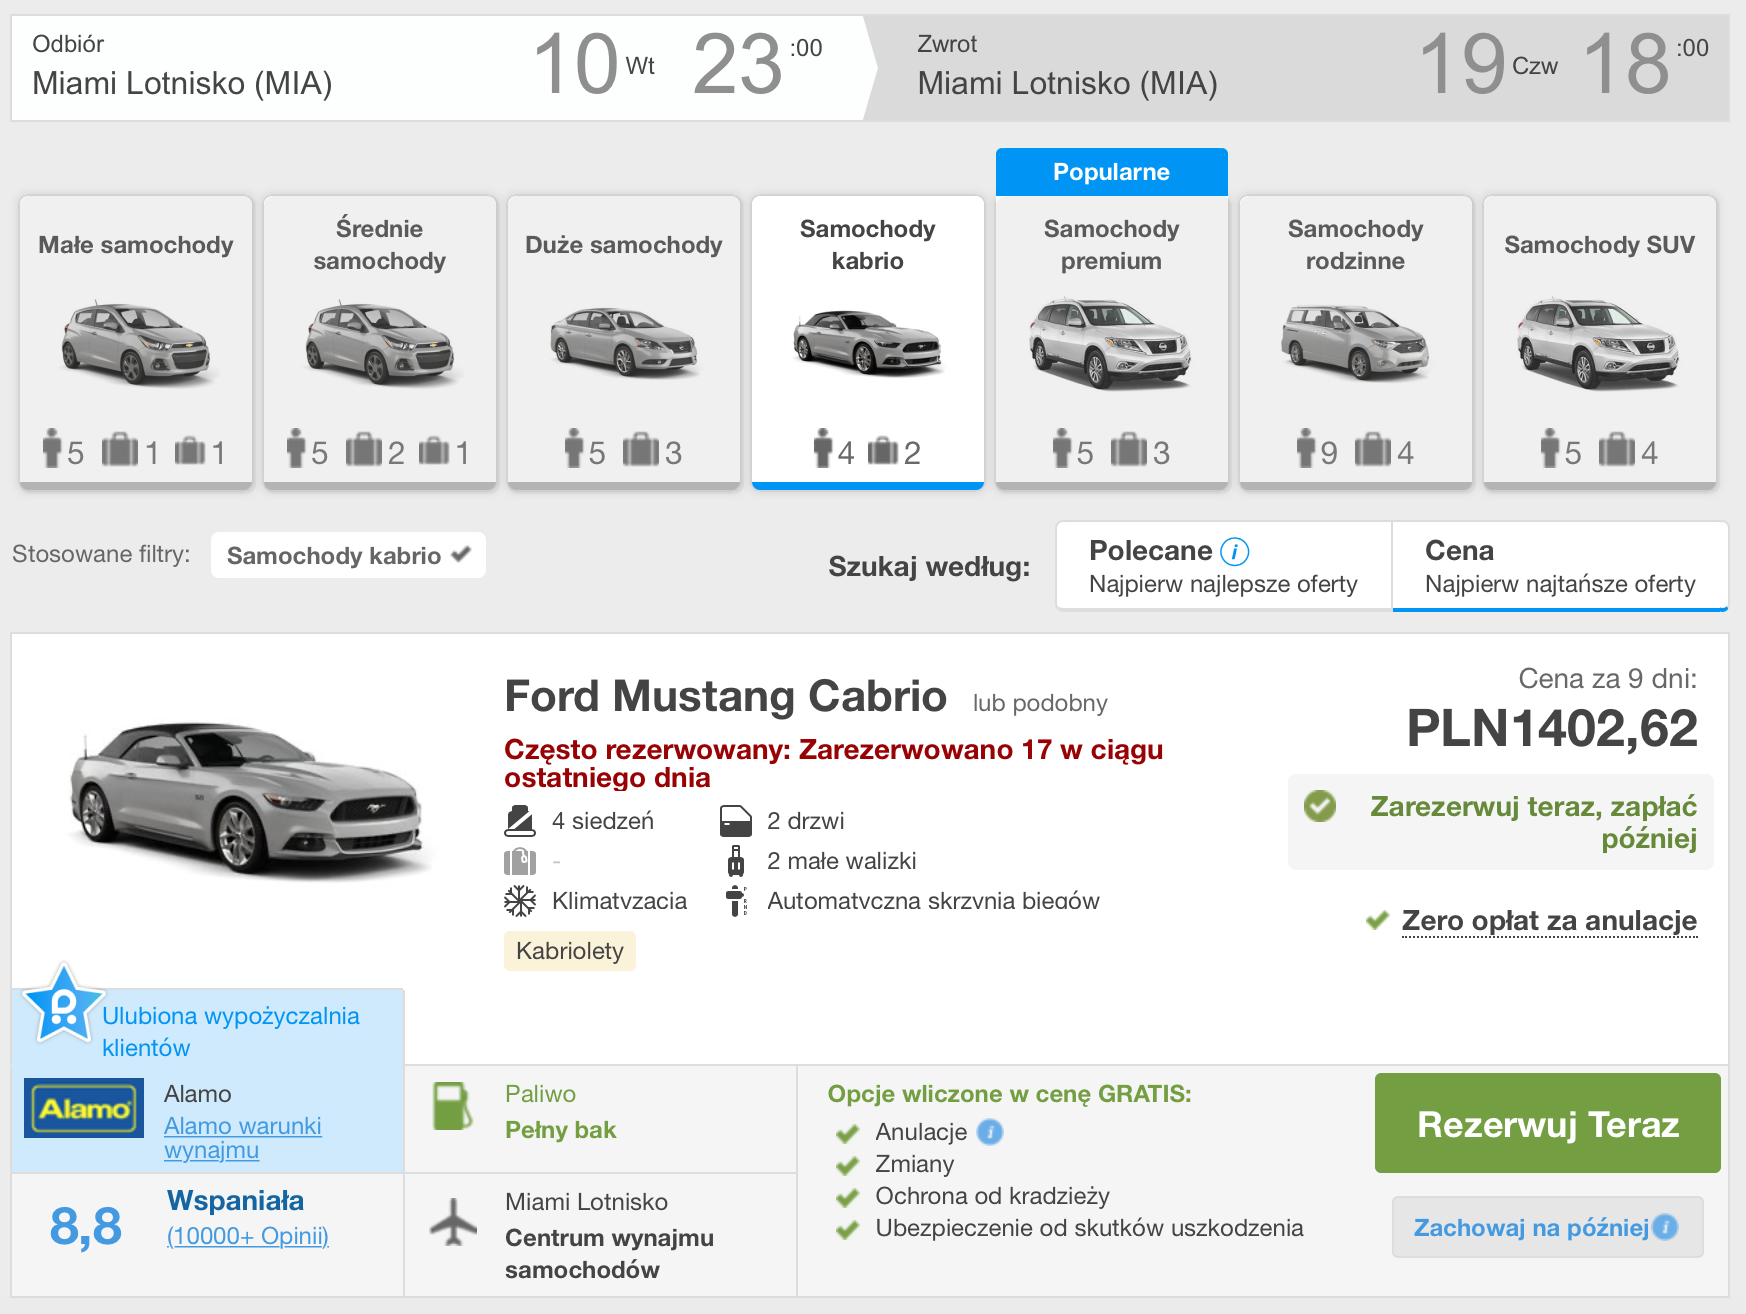Click the passenger icon in Samochody rodzinne card
The height and width of the screenshot is (1314, 1746).
[1305, 448]
